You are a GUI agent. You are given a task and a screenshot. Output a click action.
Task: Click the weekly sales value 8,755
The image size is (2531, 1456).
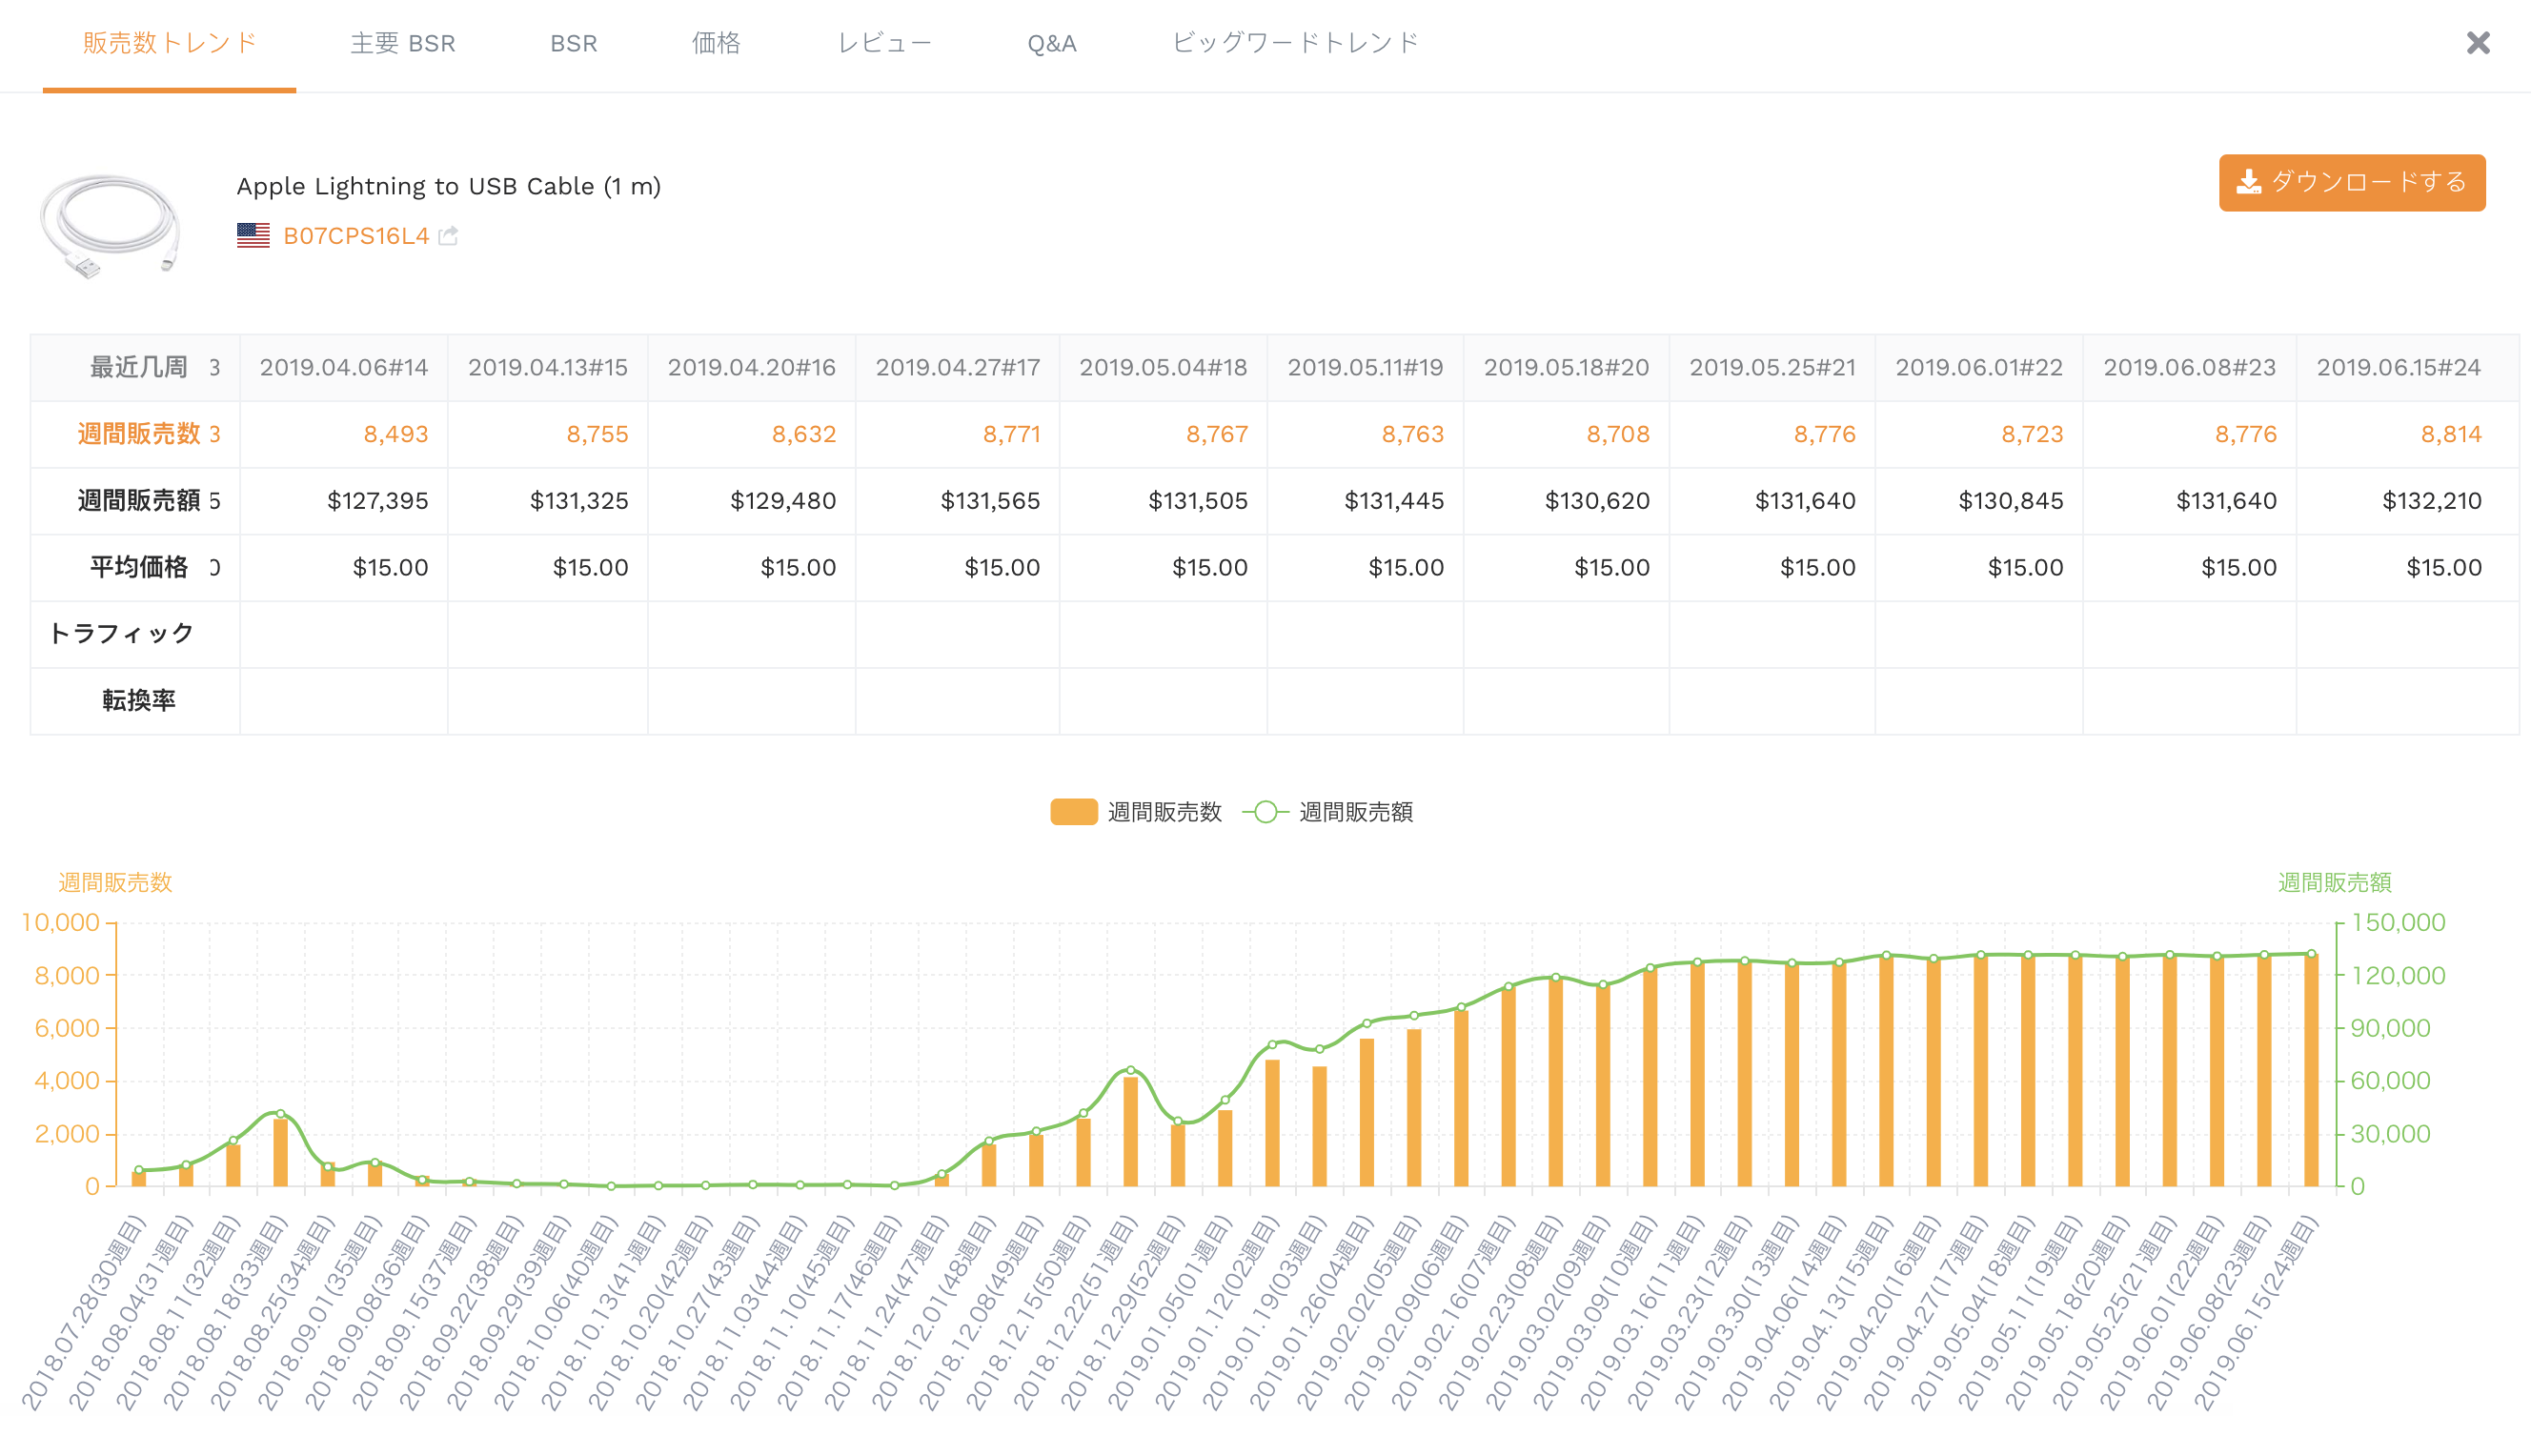click(x=597, y=435)
